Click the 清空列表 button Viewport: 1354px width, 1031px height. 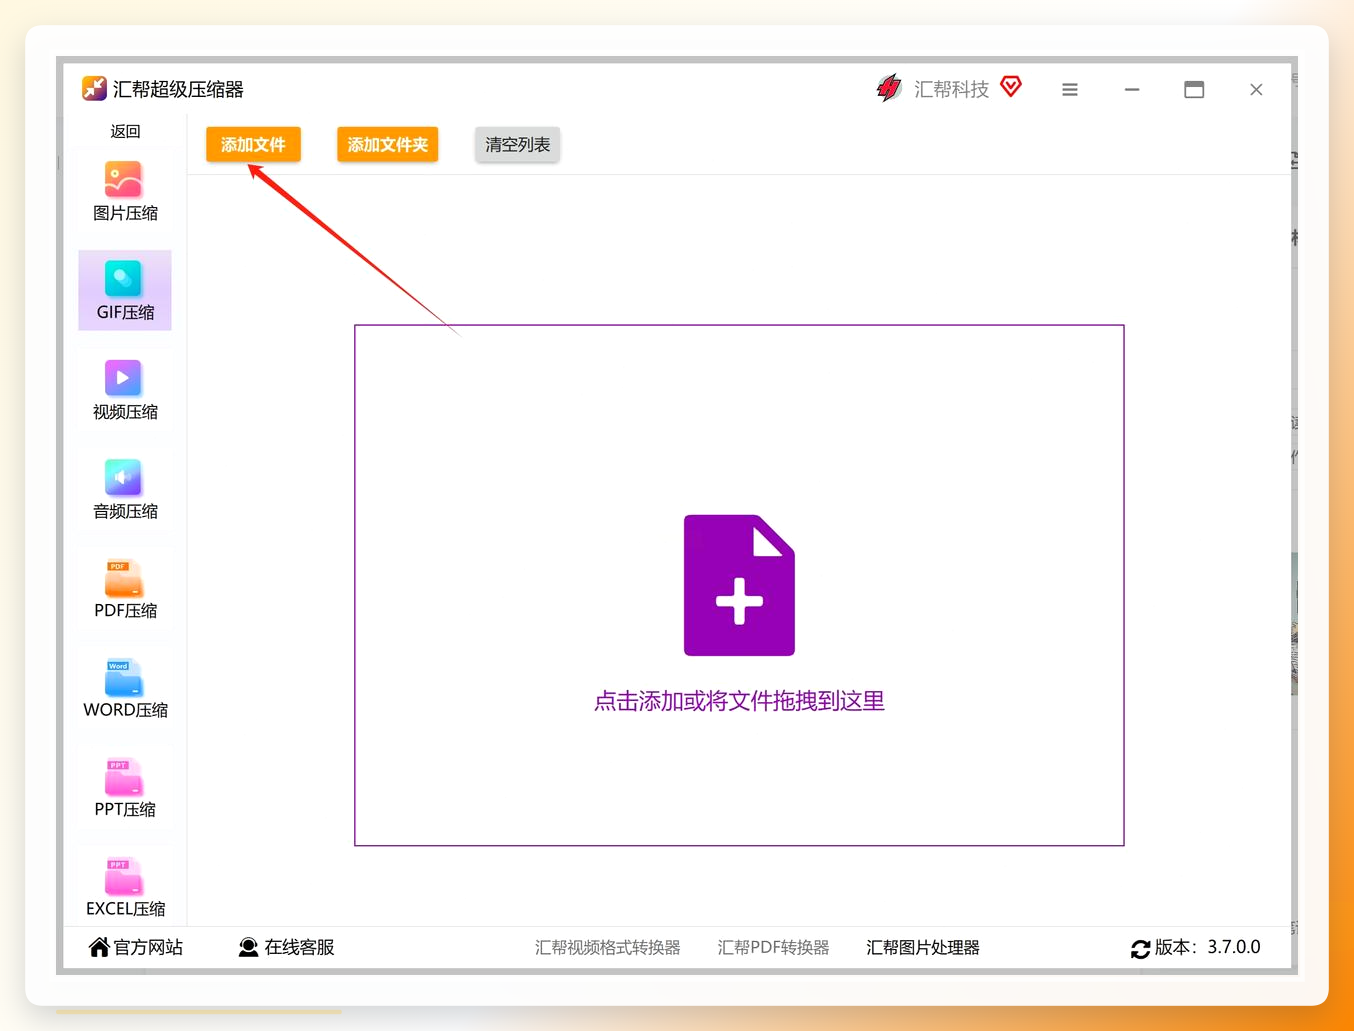pyautogui.click(x=518, y=145)
